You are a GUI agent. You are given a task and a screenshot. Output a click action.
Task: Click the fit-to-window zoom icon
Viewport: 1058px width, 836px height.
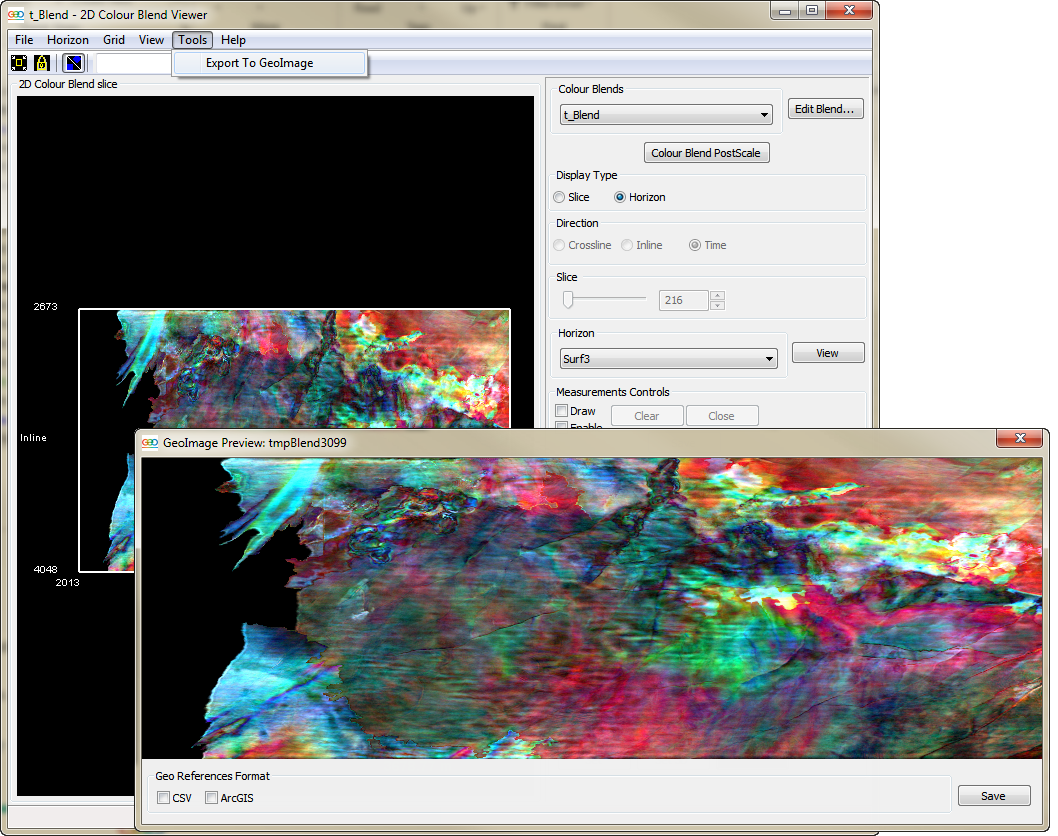pos(19,63)
